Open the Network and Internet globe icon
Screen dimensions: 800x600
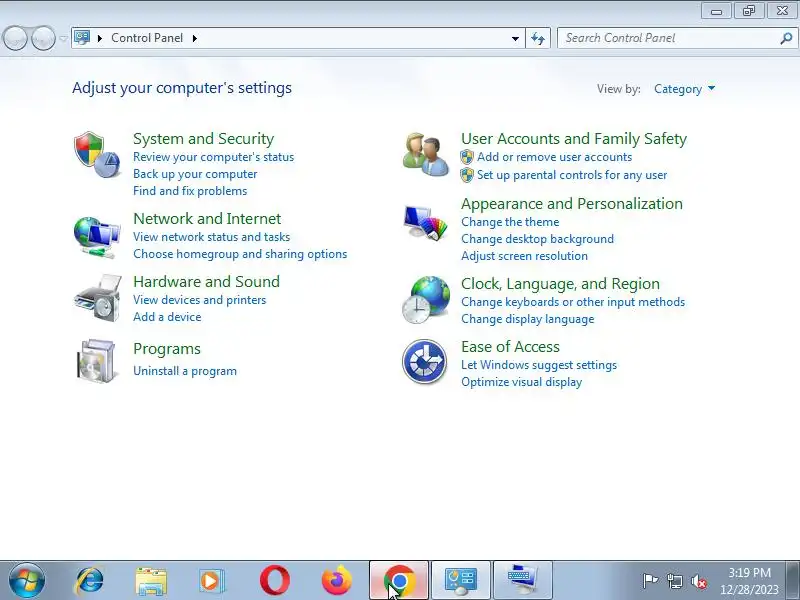(97, 238)
